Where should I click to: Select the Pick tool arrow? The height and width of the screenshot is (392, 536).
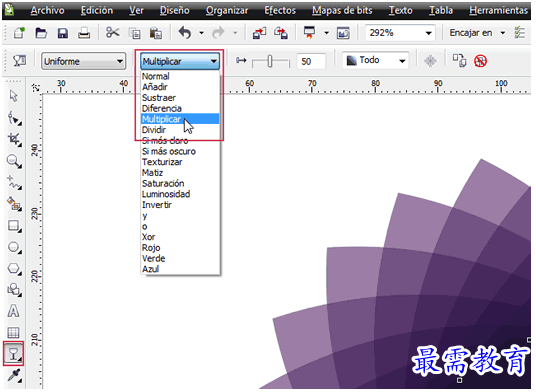click(x=14, y=96)
